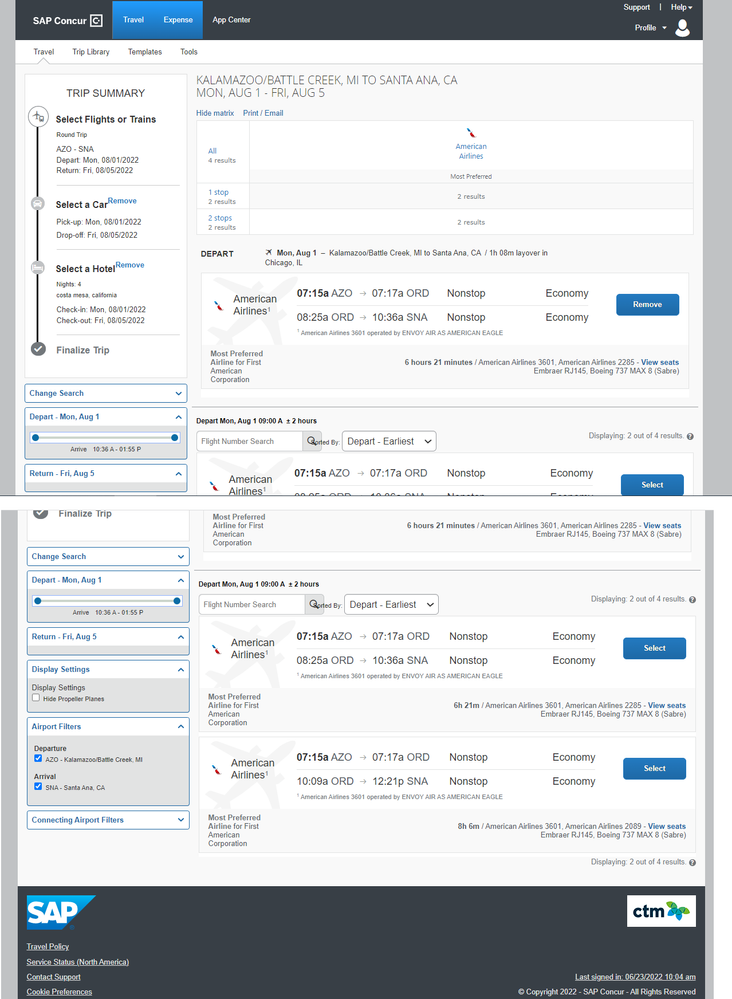Click 2 results cell in 1 stop row

[x=471, y=196]
